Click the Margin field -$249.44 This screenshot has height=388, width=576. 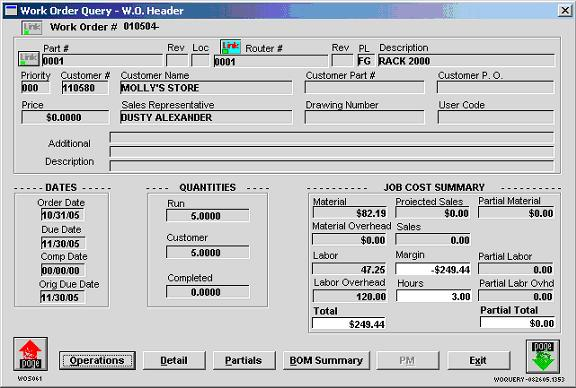point(433,269)
